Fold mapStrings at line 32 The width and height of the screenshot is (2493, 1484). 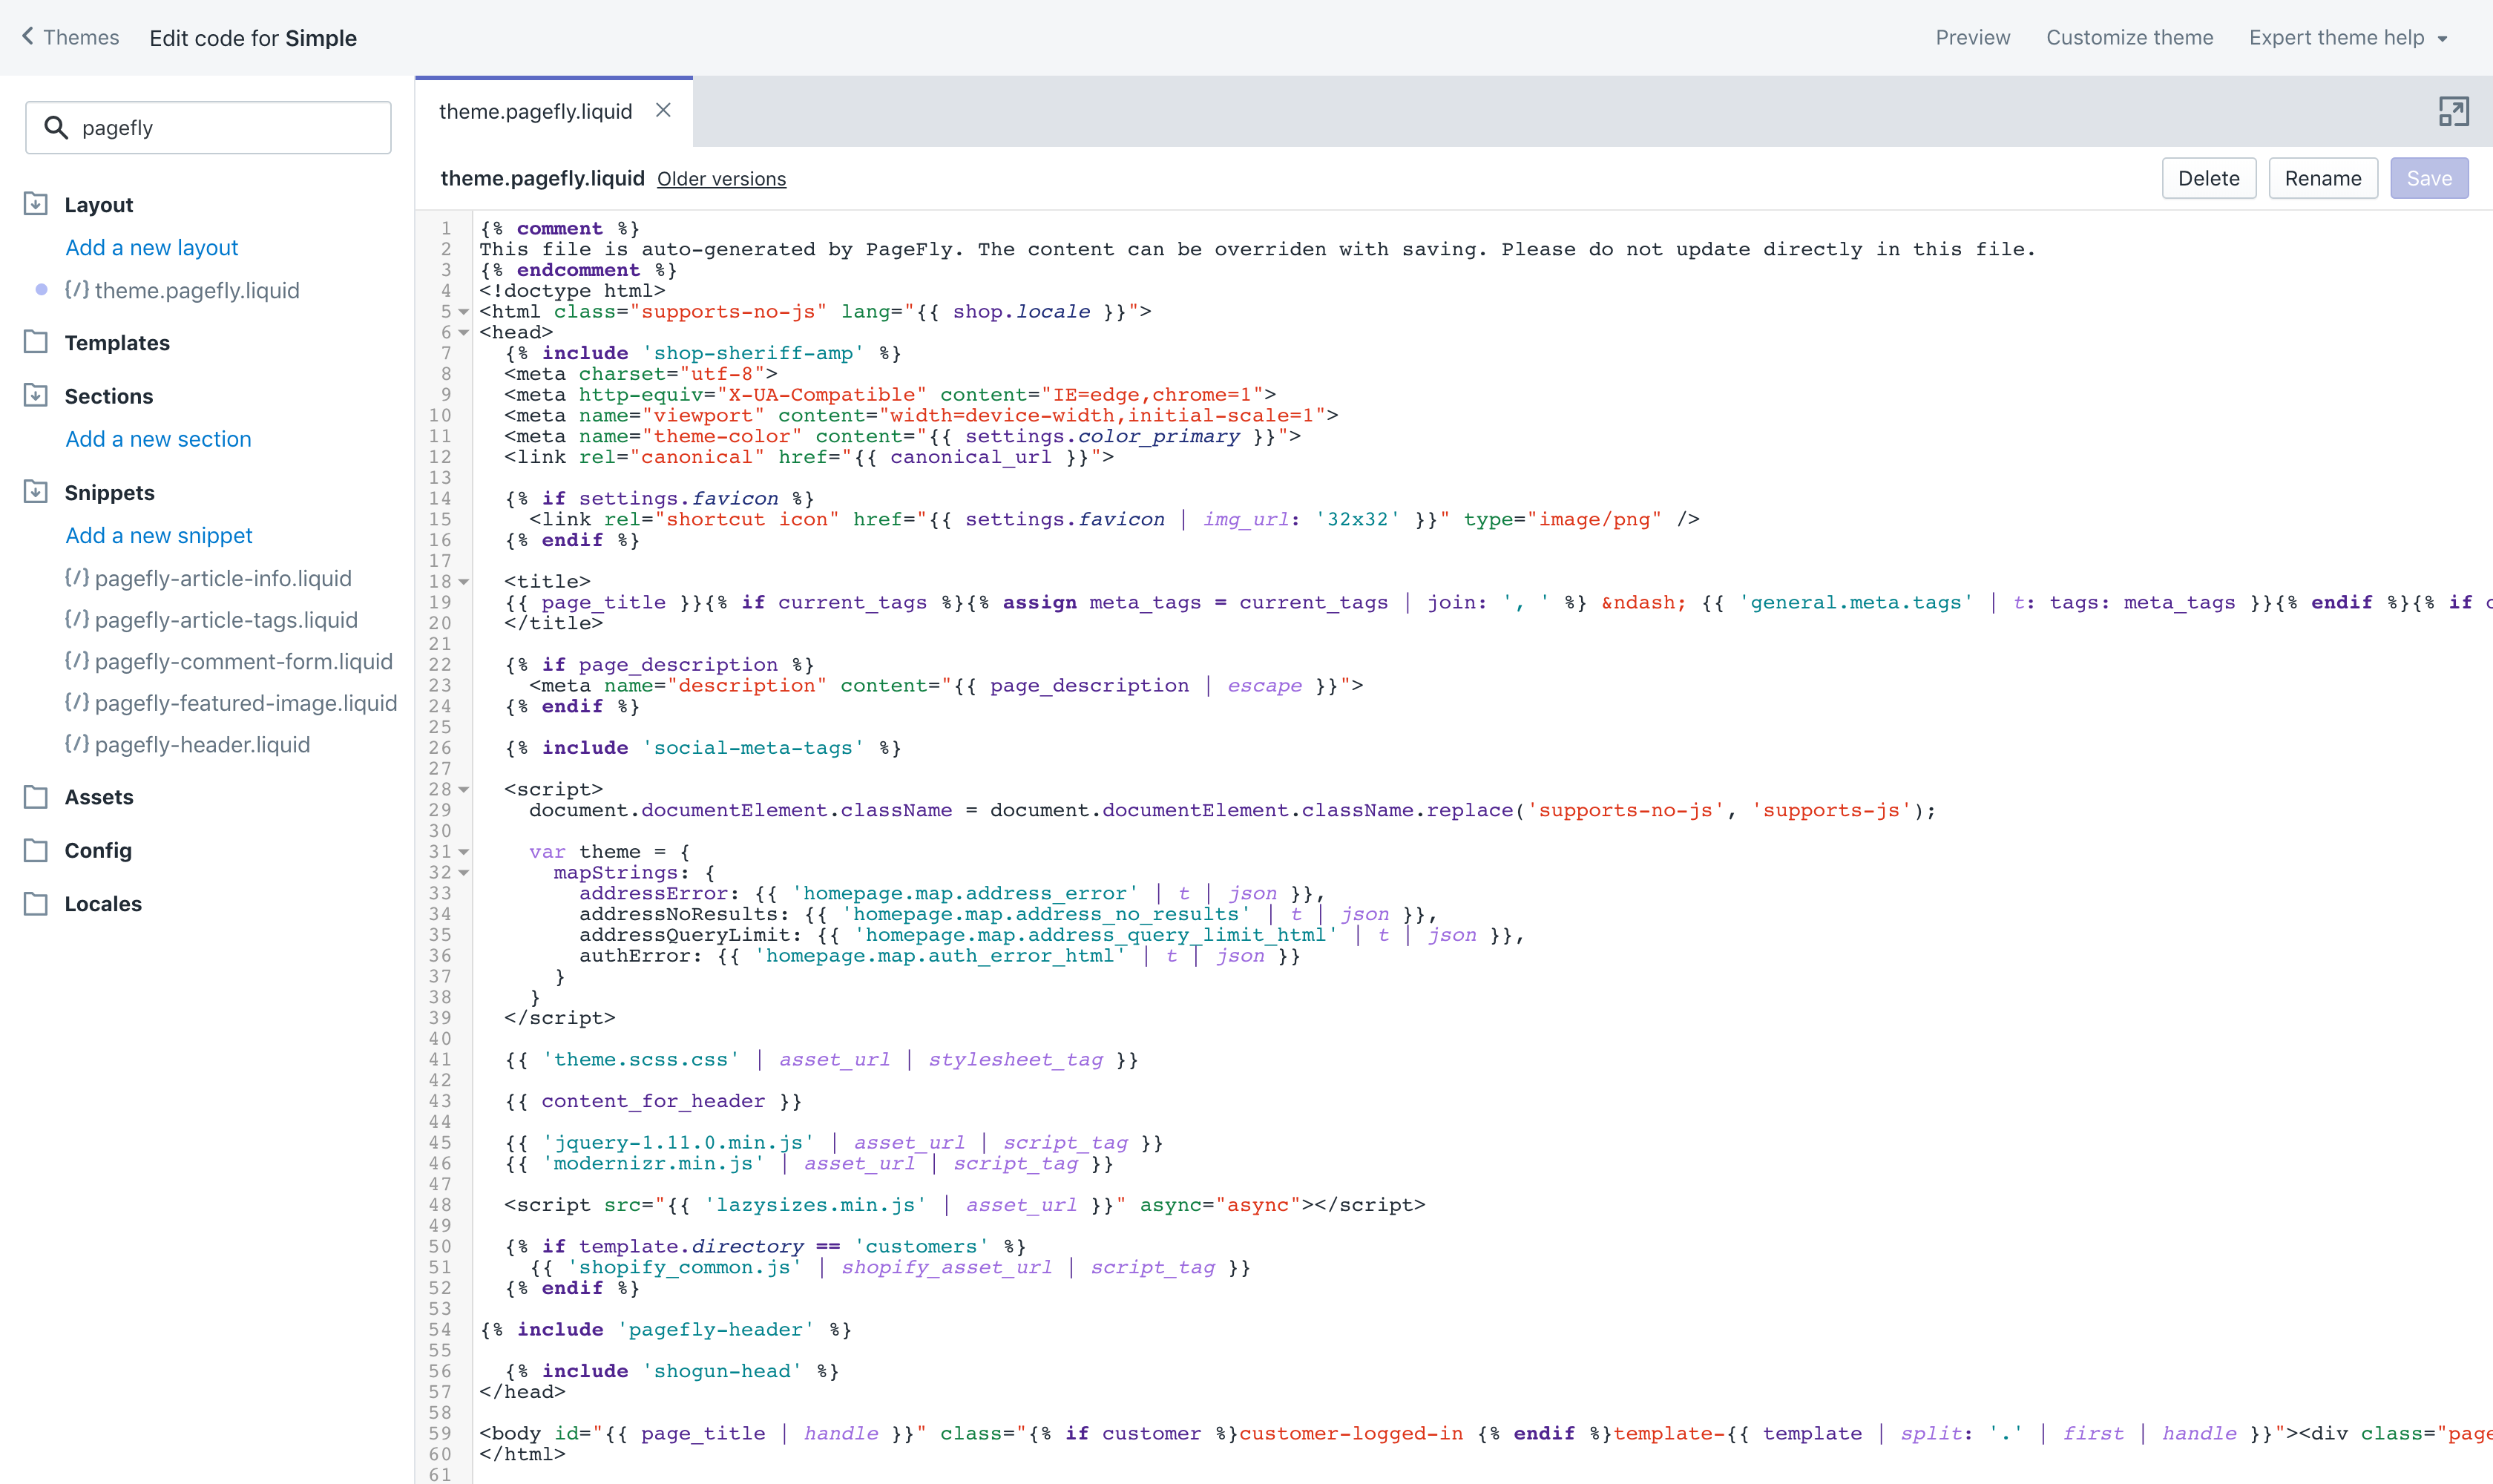pyautogui.click(x=464, y=873)
